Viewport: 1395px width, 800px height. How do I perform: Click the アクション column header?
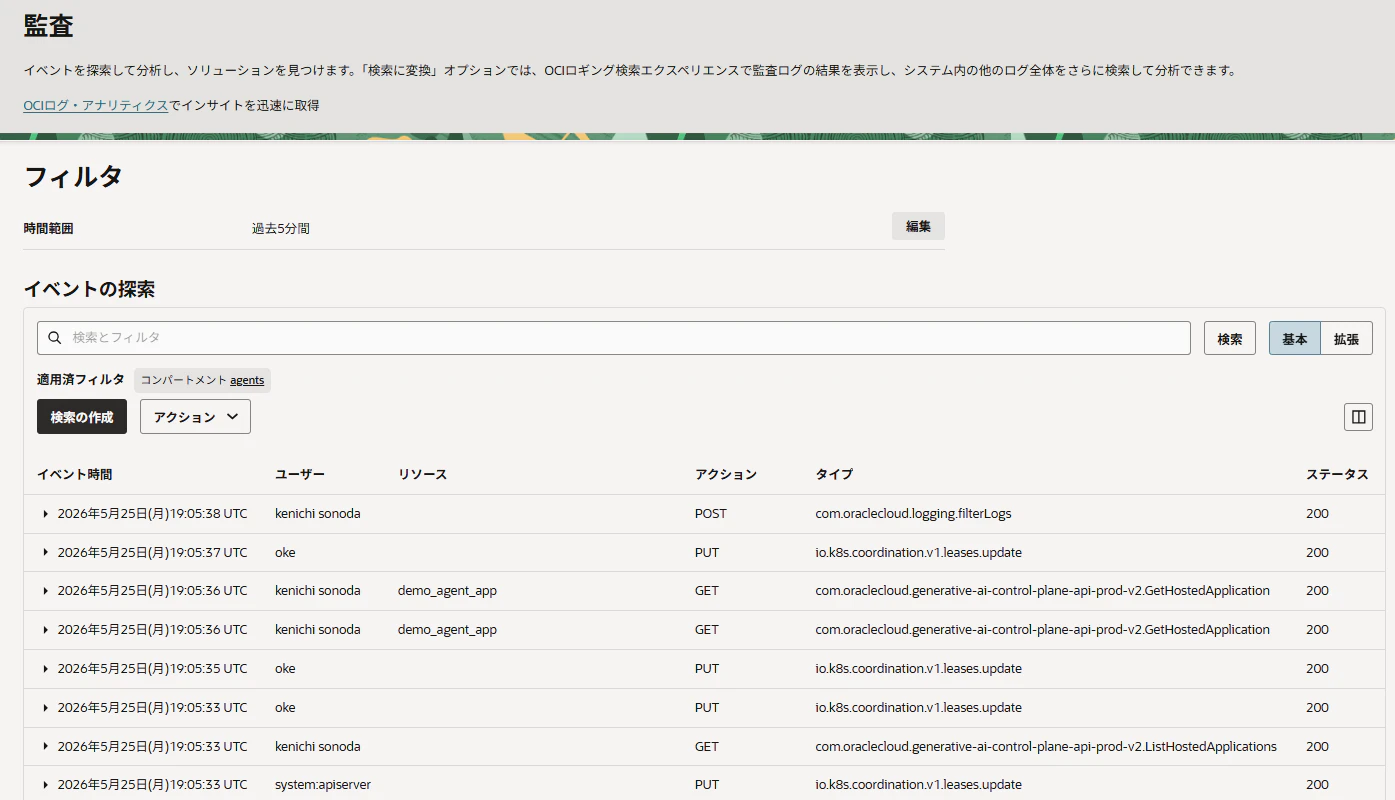pyautogui.click(x=726, y=474)
